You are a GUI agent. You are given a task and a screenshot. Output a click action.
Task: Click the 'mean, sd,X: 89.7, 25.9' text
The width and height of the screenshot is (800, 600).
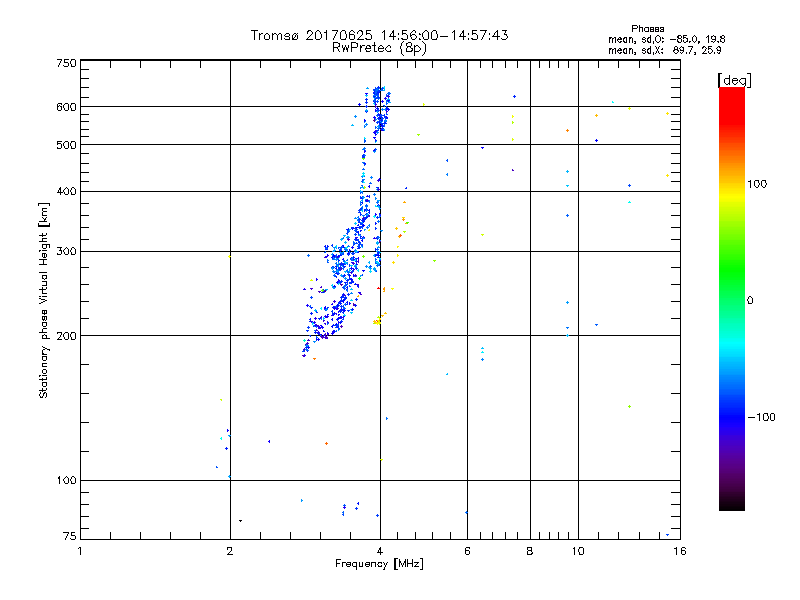point(664,50)
